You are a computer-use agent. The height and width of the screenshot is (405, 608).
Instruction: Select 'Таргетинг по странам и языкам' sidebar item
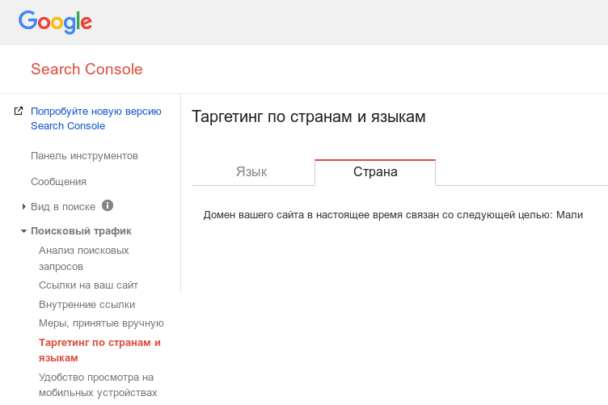pos(100,350)
